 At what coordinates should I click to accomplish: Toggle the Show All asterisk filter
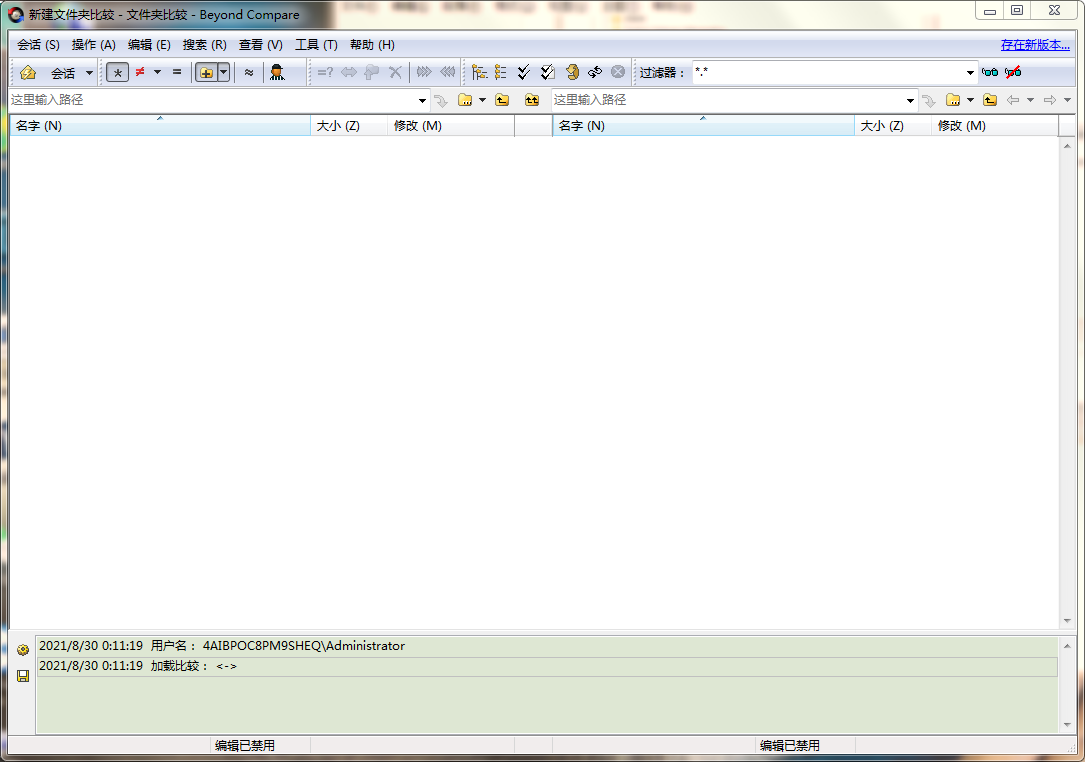[x=118, y=73]
